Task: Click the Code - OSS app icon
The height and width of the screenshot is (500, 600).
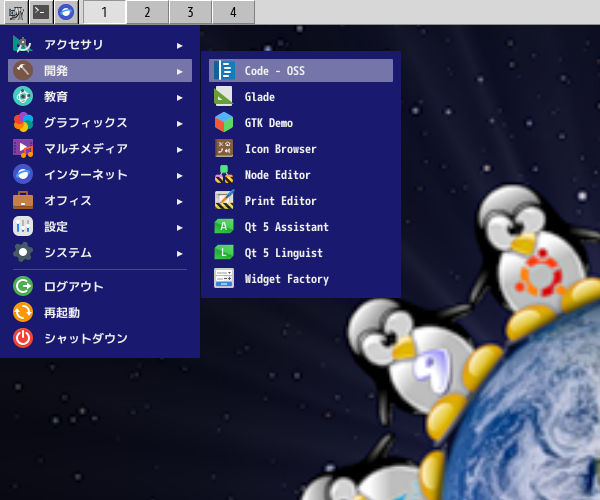Action: (224, 70)
